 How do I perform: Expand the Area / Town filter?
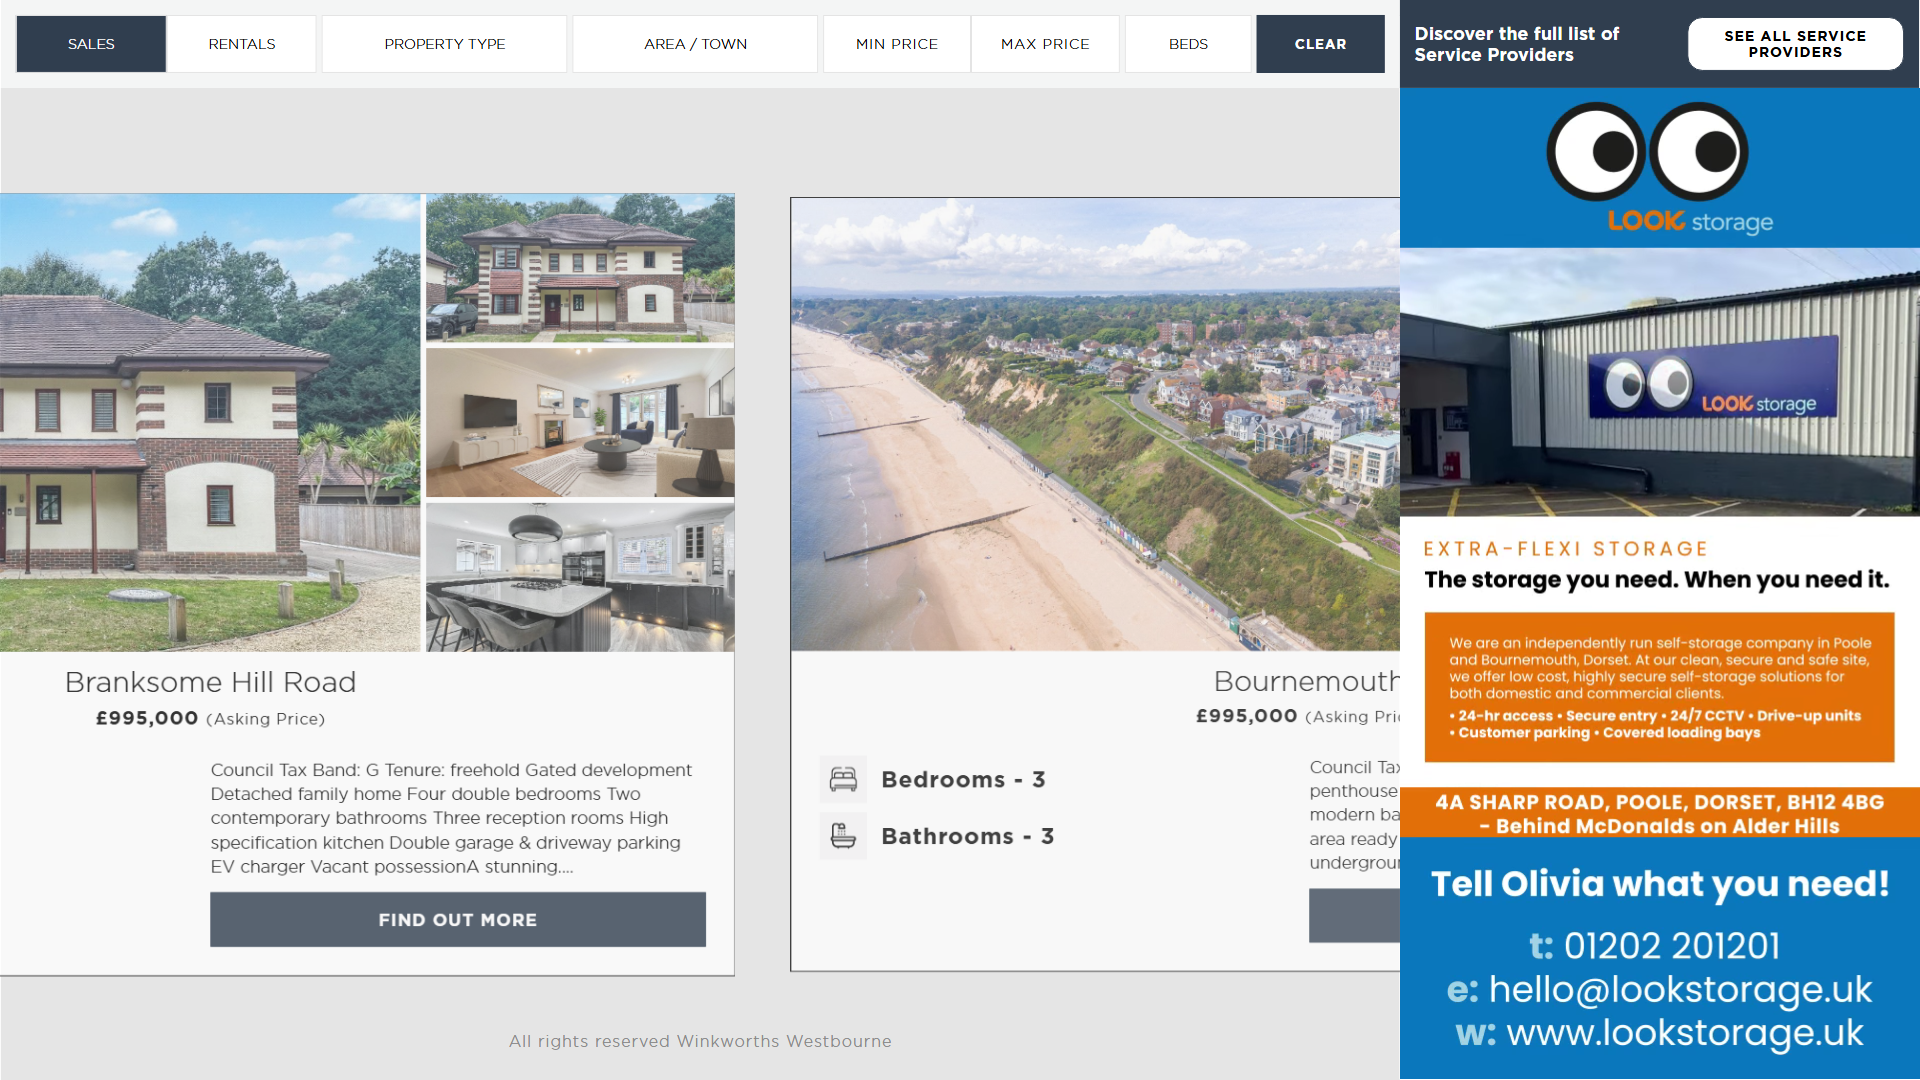[695, 44]
